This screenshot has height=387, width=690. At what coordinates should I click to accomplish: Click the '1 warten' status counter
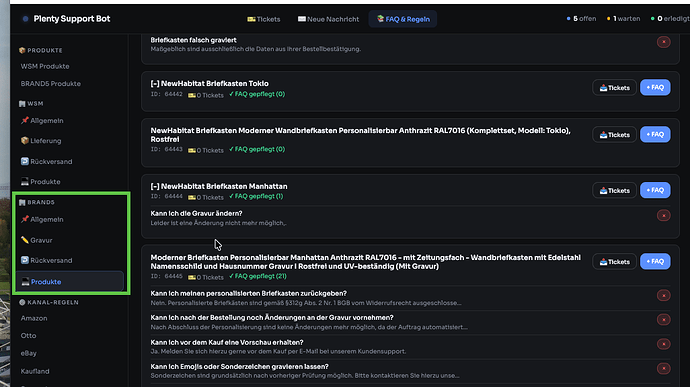tap(624, 18)
